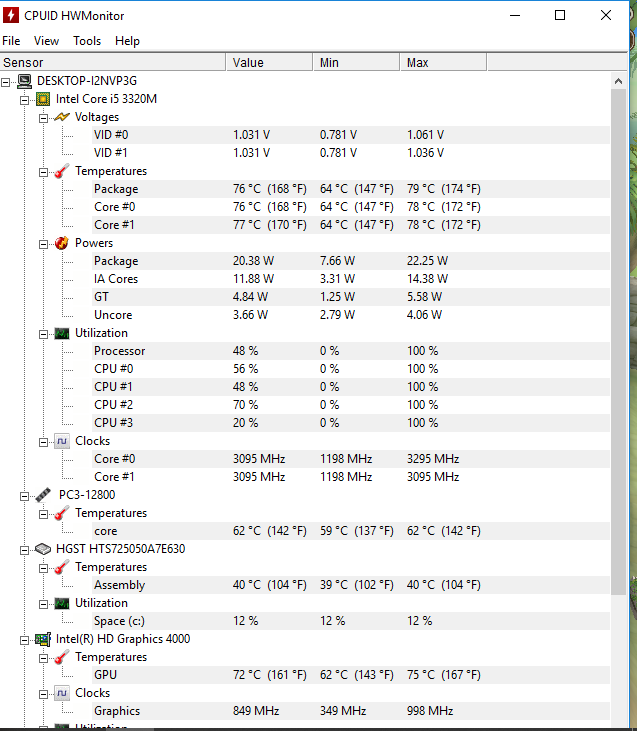637x731 pixels.
Task: Click the PC3-12800 memory stick icon
Action: pyautogui.click(x=43, y=495)
